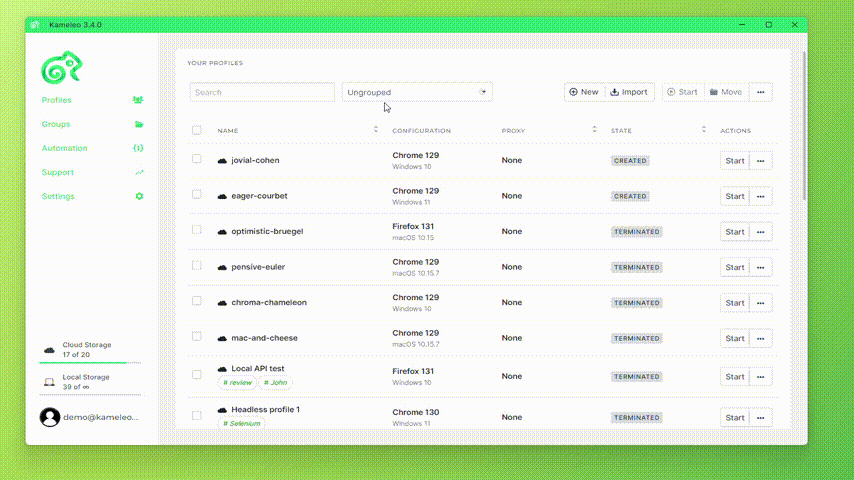Click the cloud icon beside jovial-cohen

(x=222, y=161)
